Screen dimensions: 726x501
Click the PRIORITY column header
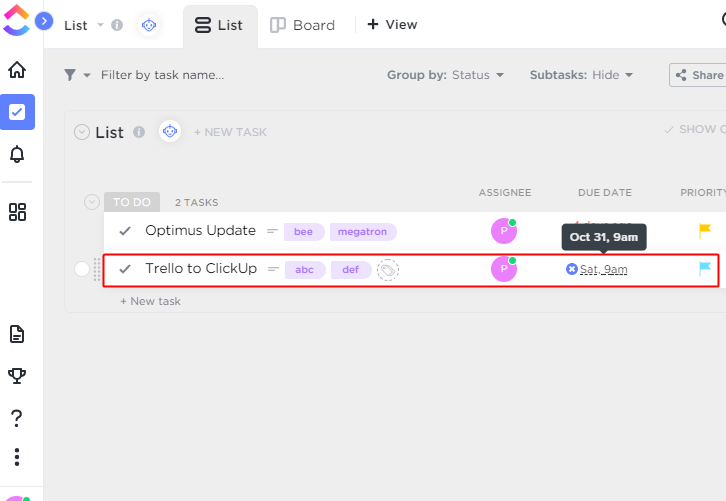point(703,193)
